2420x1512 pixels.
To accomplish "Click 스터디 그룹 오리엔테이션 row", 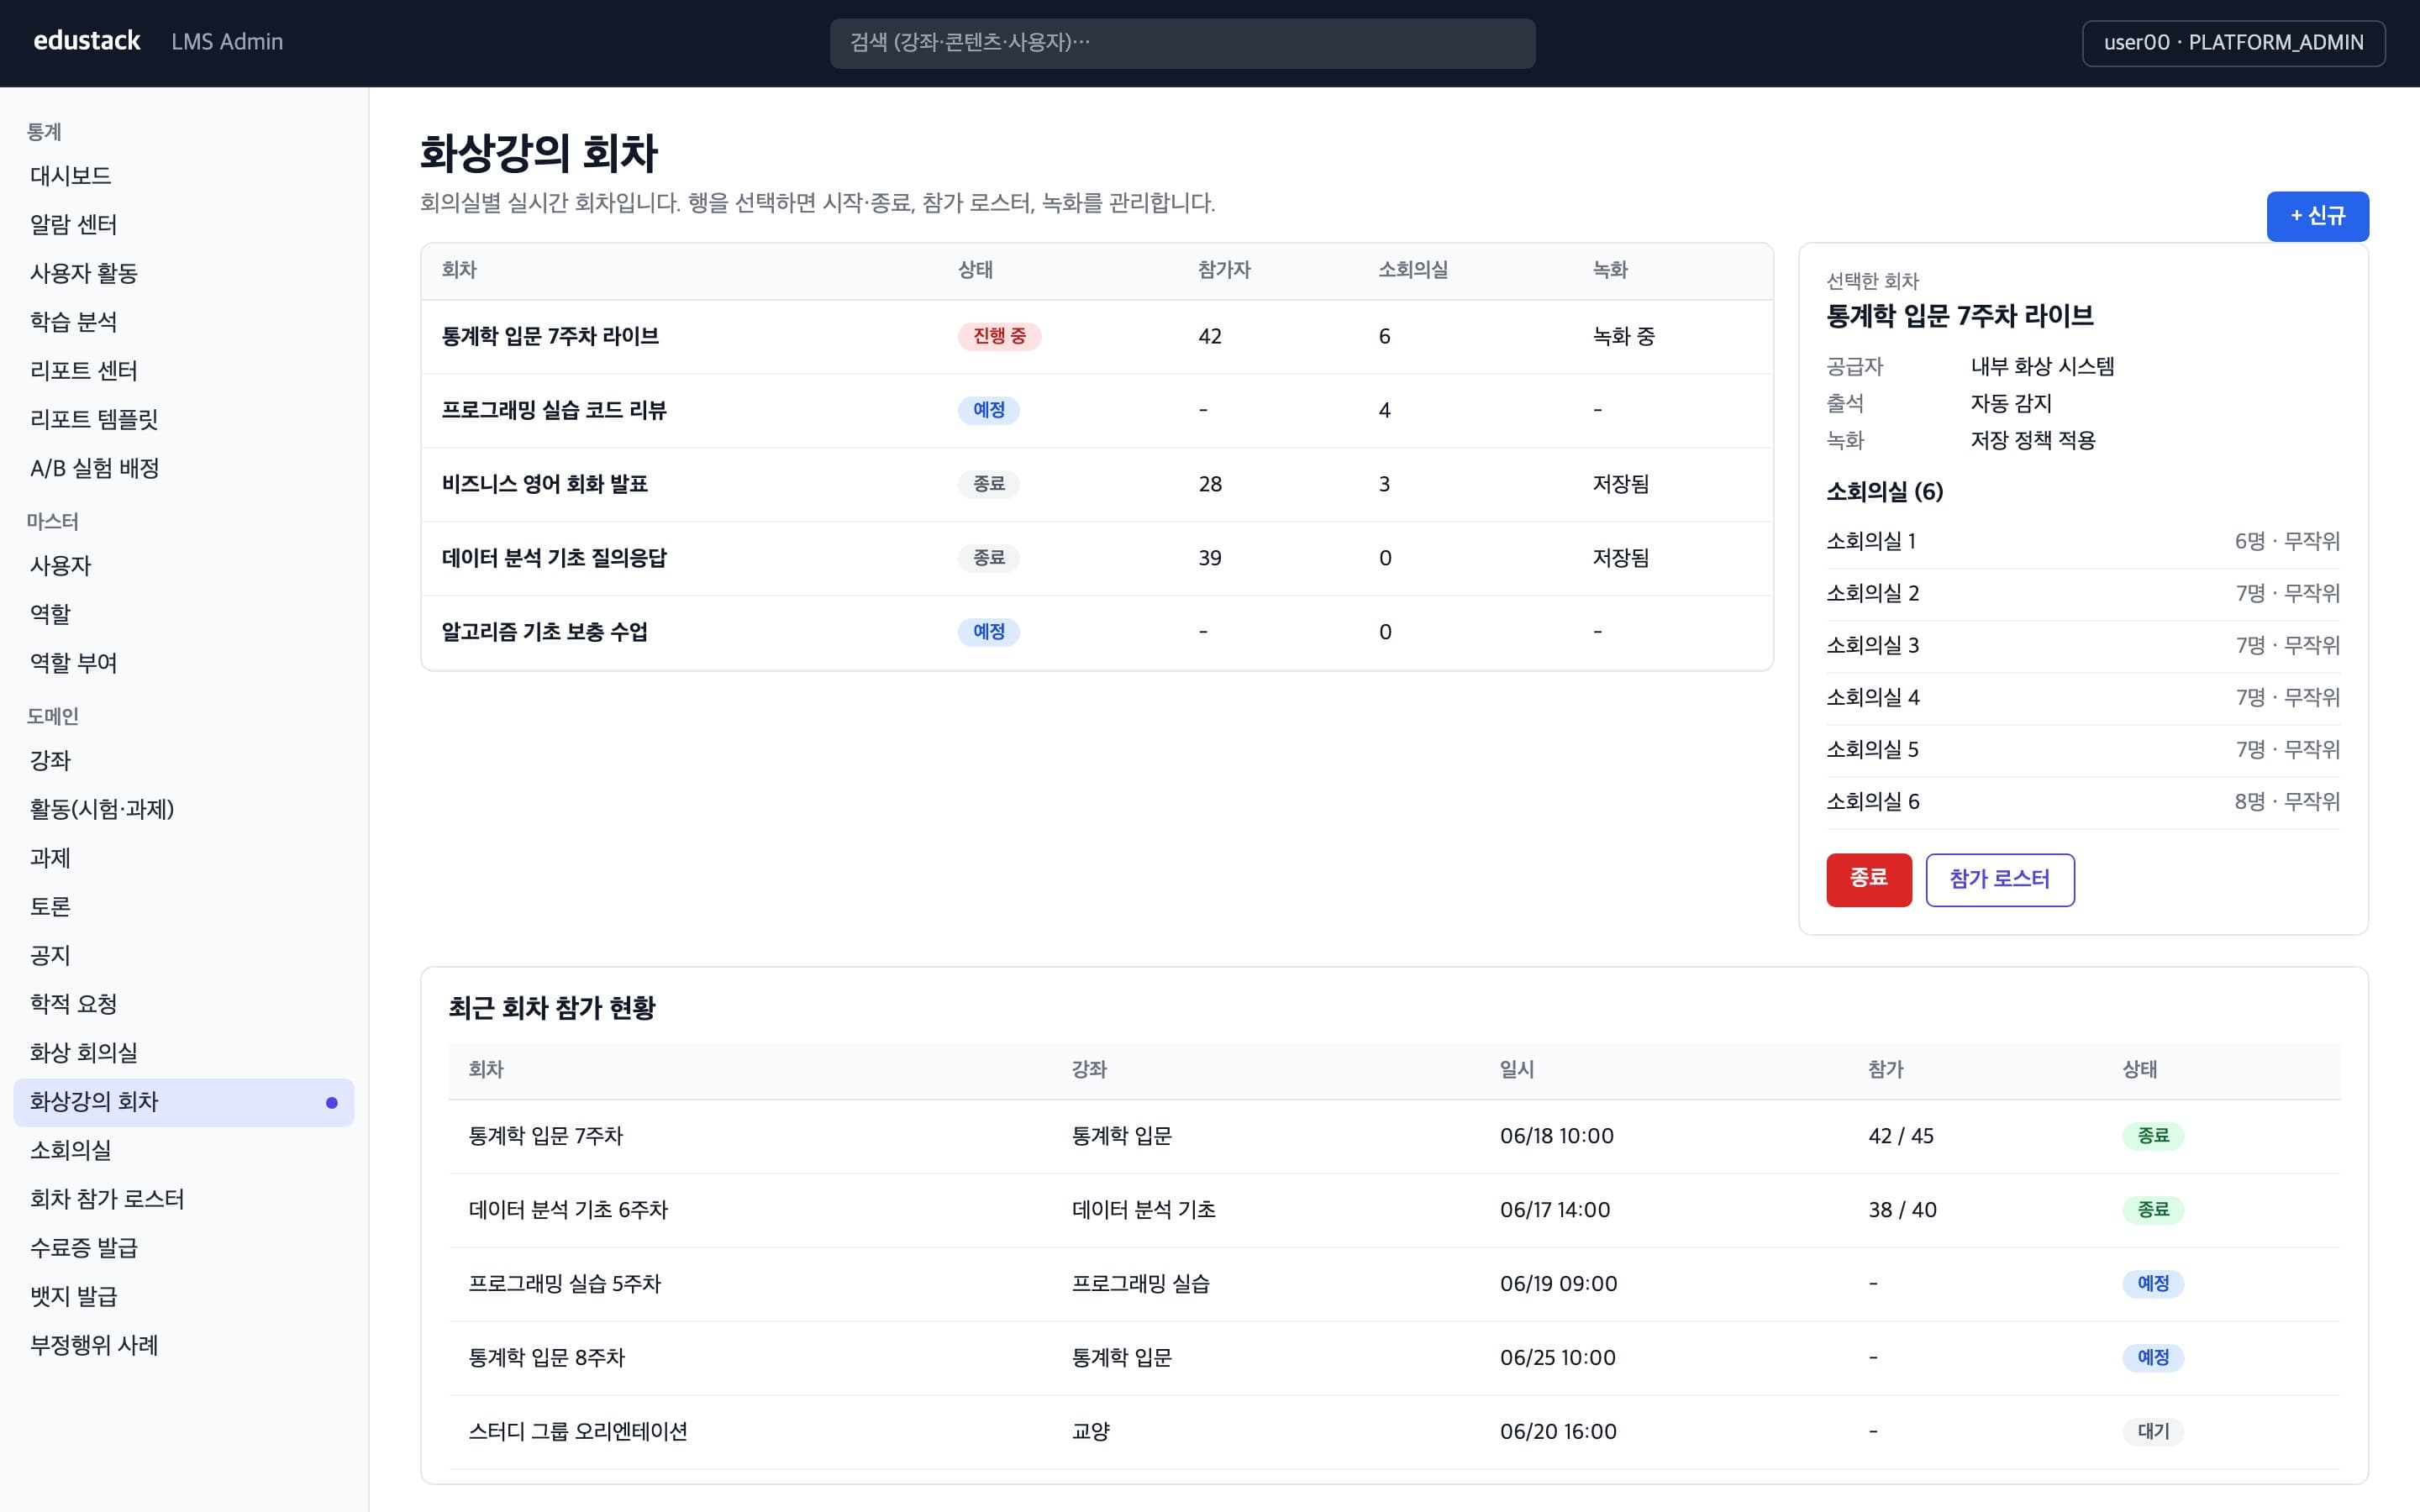I will click(1394, 1432).
